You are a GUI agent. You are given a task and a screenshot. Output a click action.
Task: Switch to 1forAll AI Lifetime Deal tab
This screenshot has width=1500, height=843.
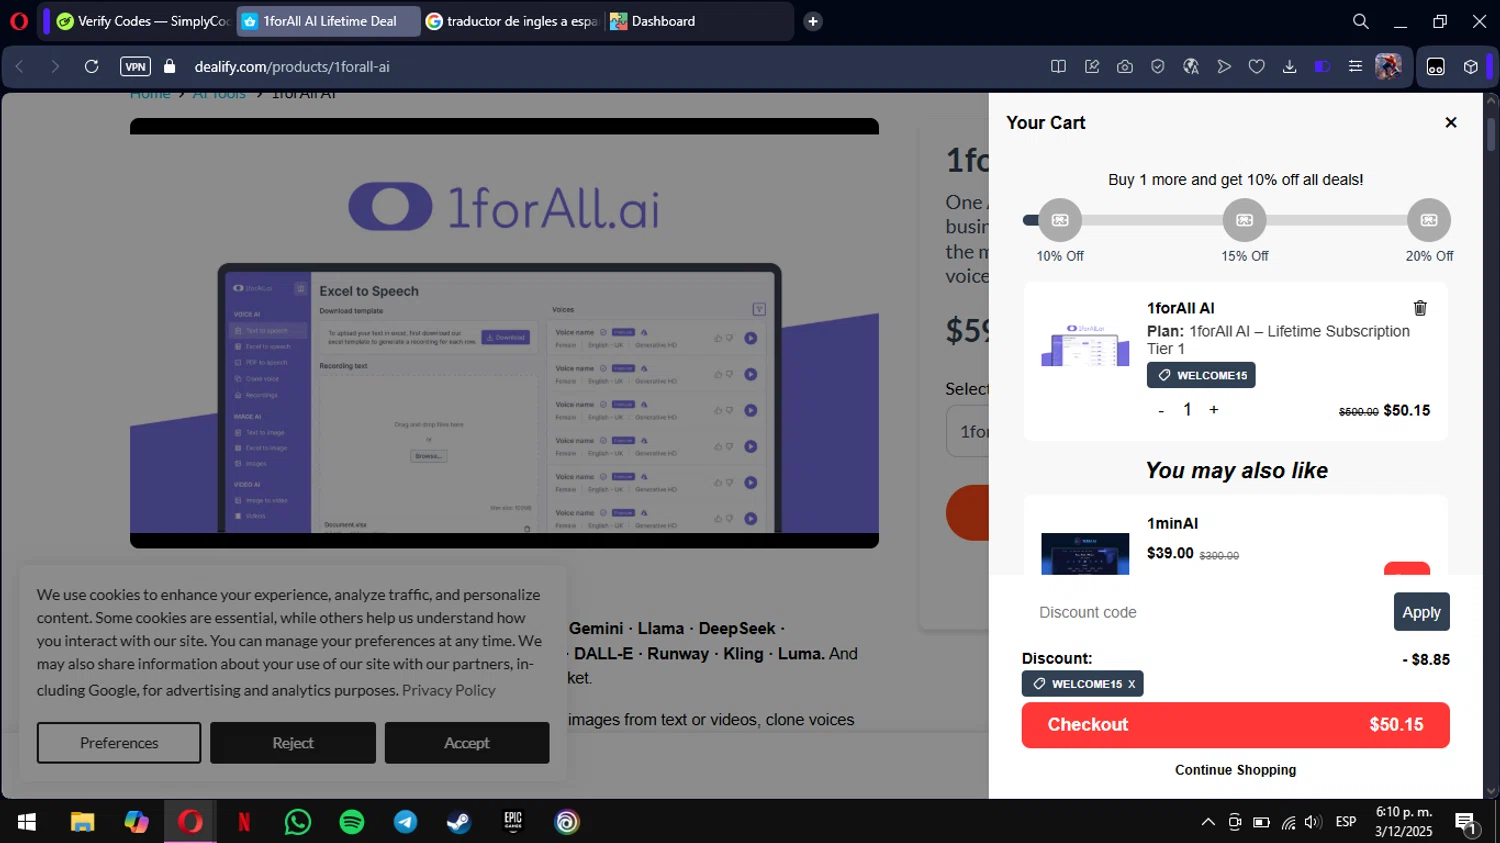(x=328, y=21)
